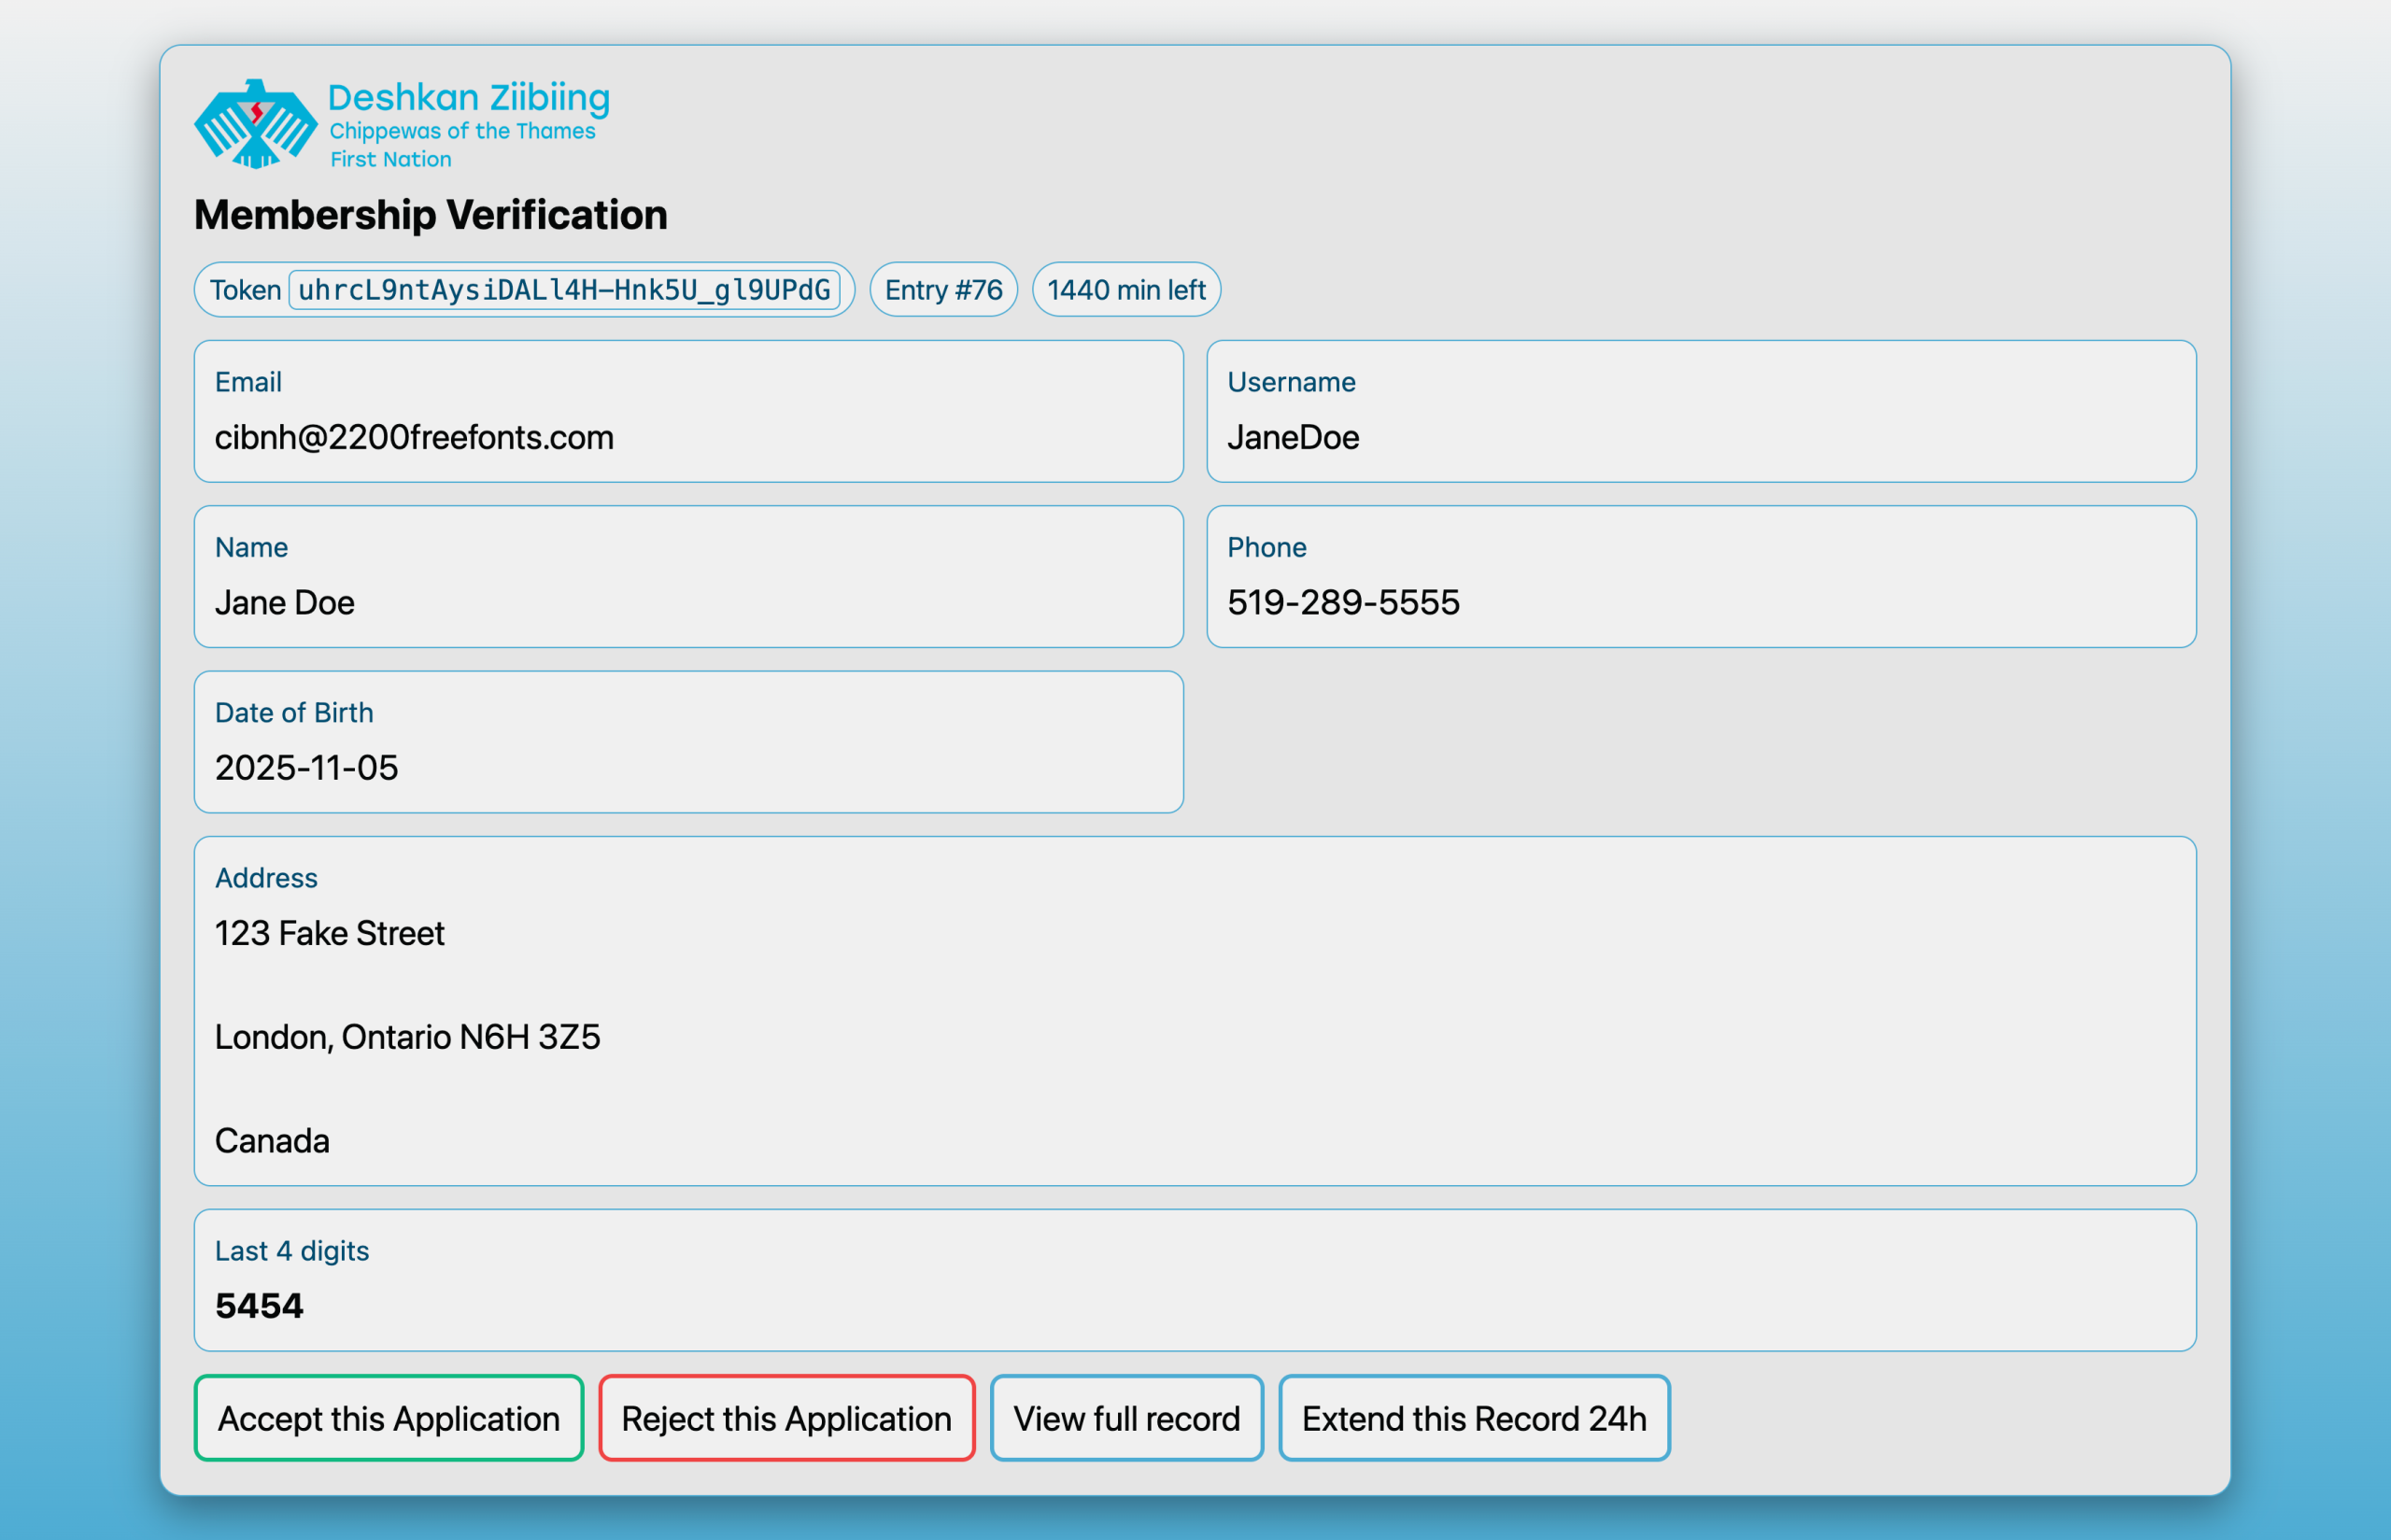Select the token code value
Image resolution: width=2391 pixels, height=1540 pixels.
(564, 290)
